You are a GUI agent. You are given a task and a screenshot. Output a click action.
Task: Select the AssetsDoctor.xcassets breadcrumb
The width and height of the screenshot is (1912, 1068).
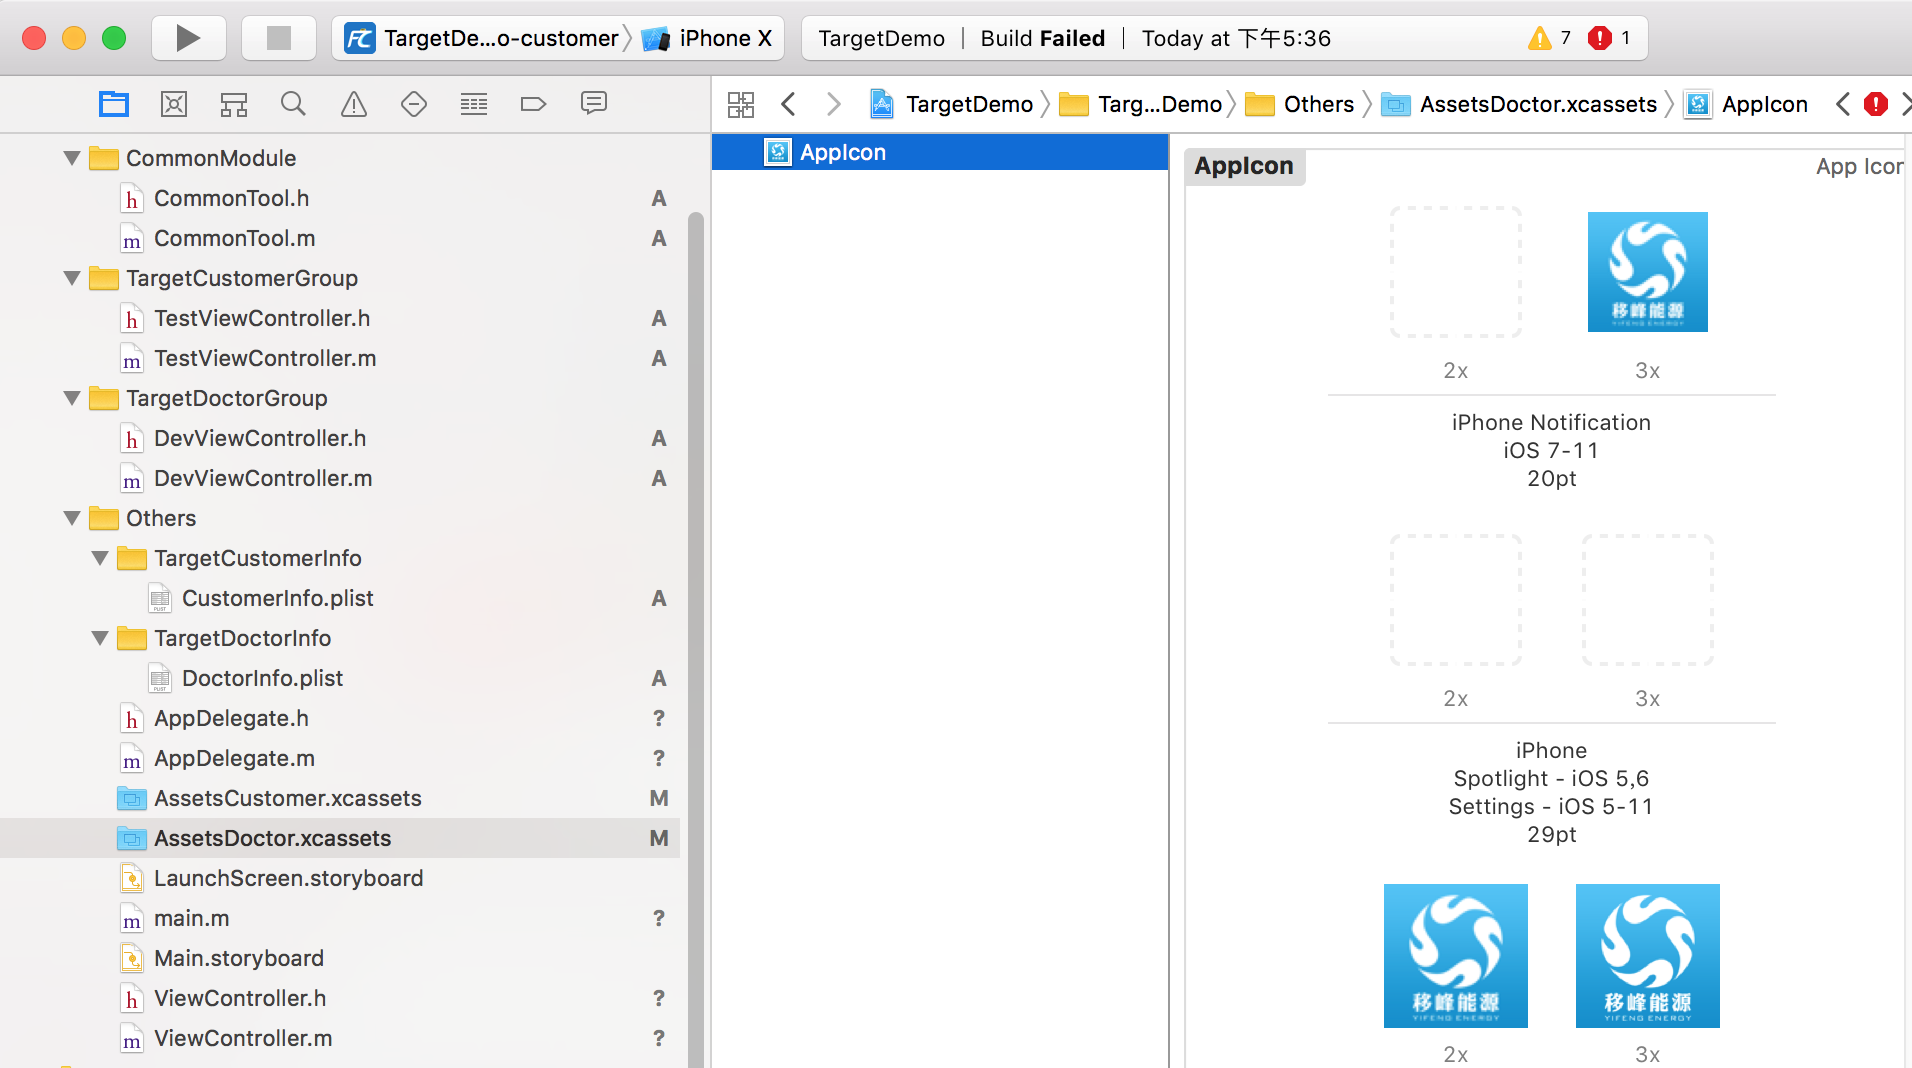click(x=1519, y=104)
